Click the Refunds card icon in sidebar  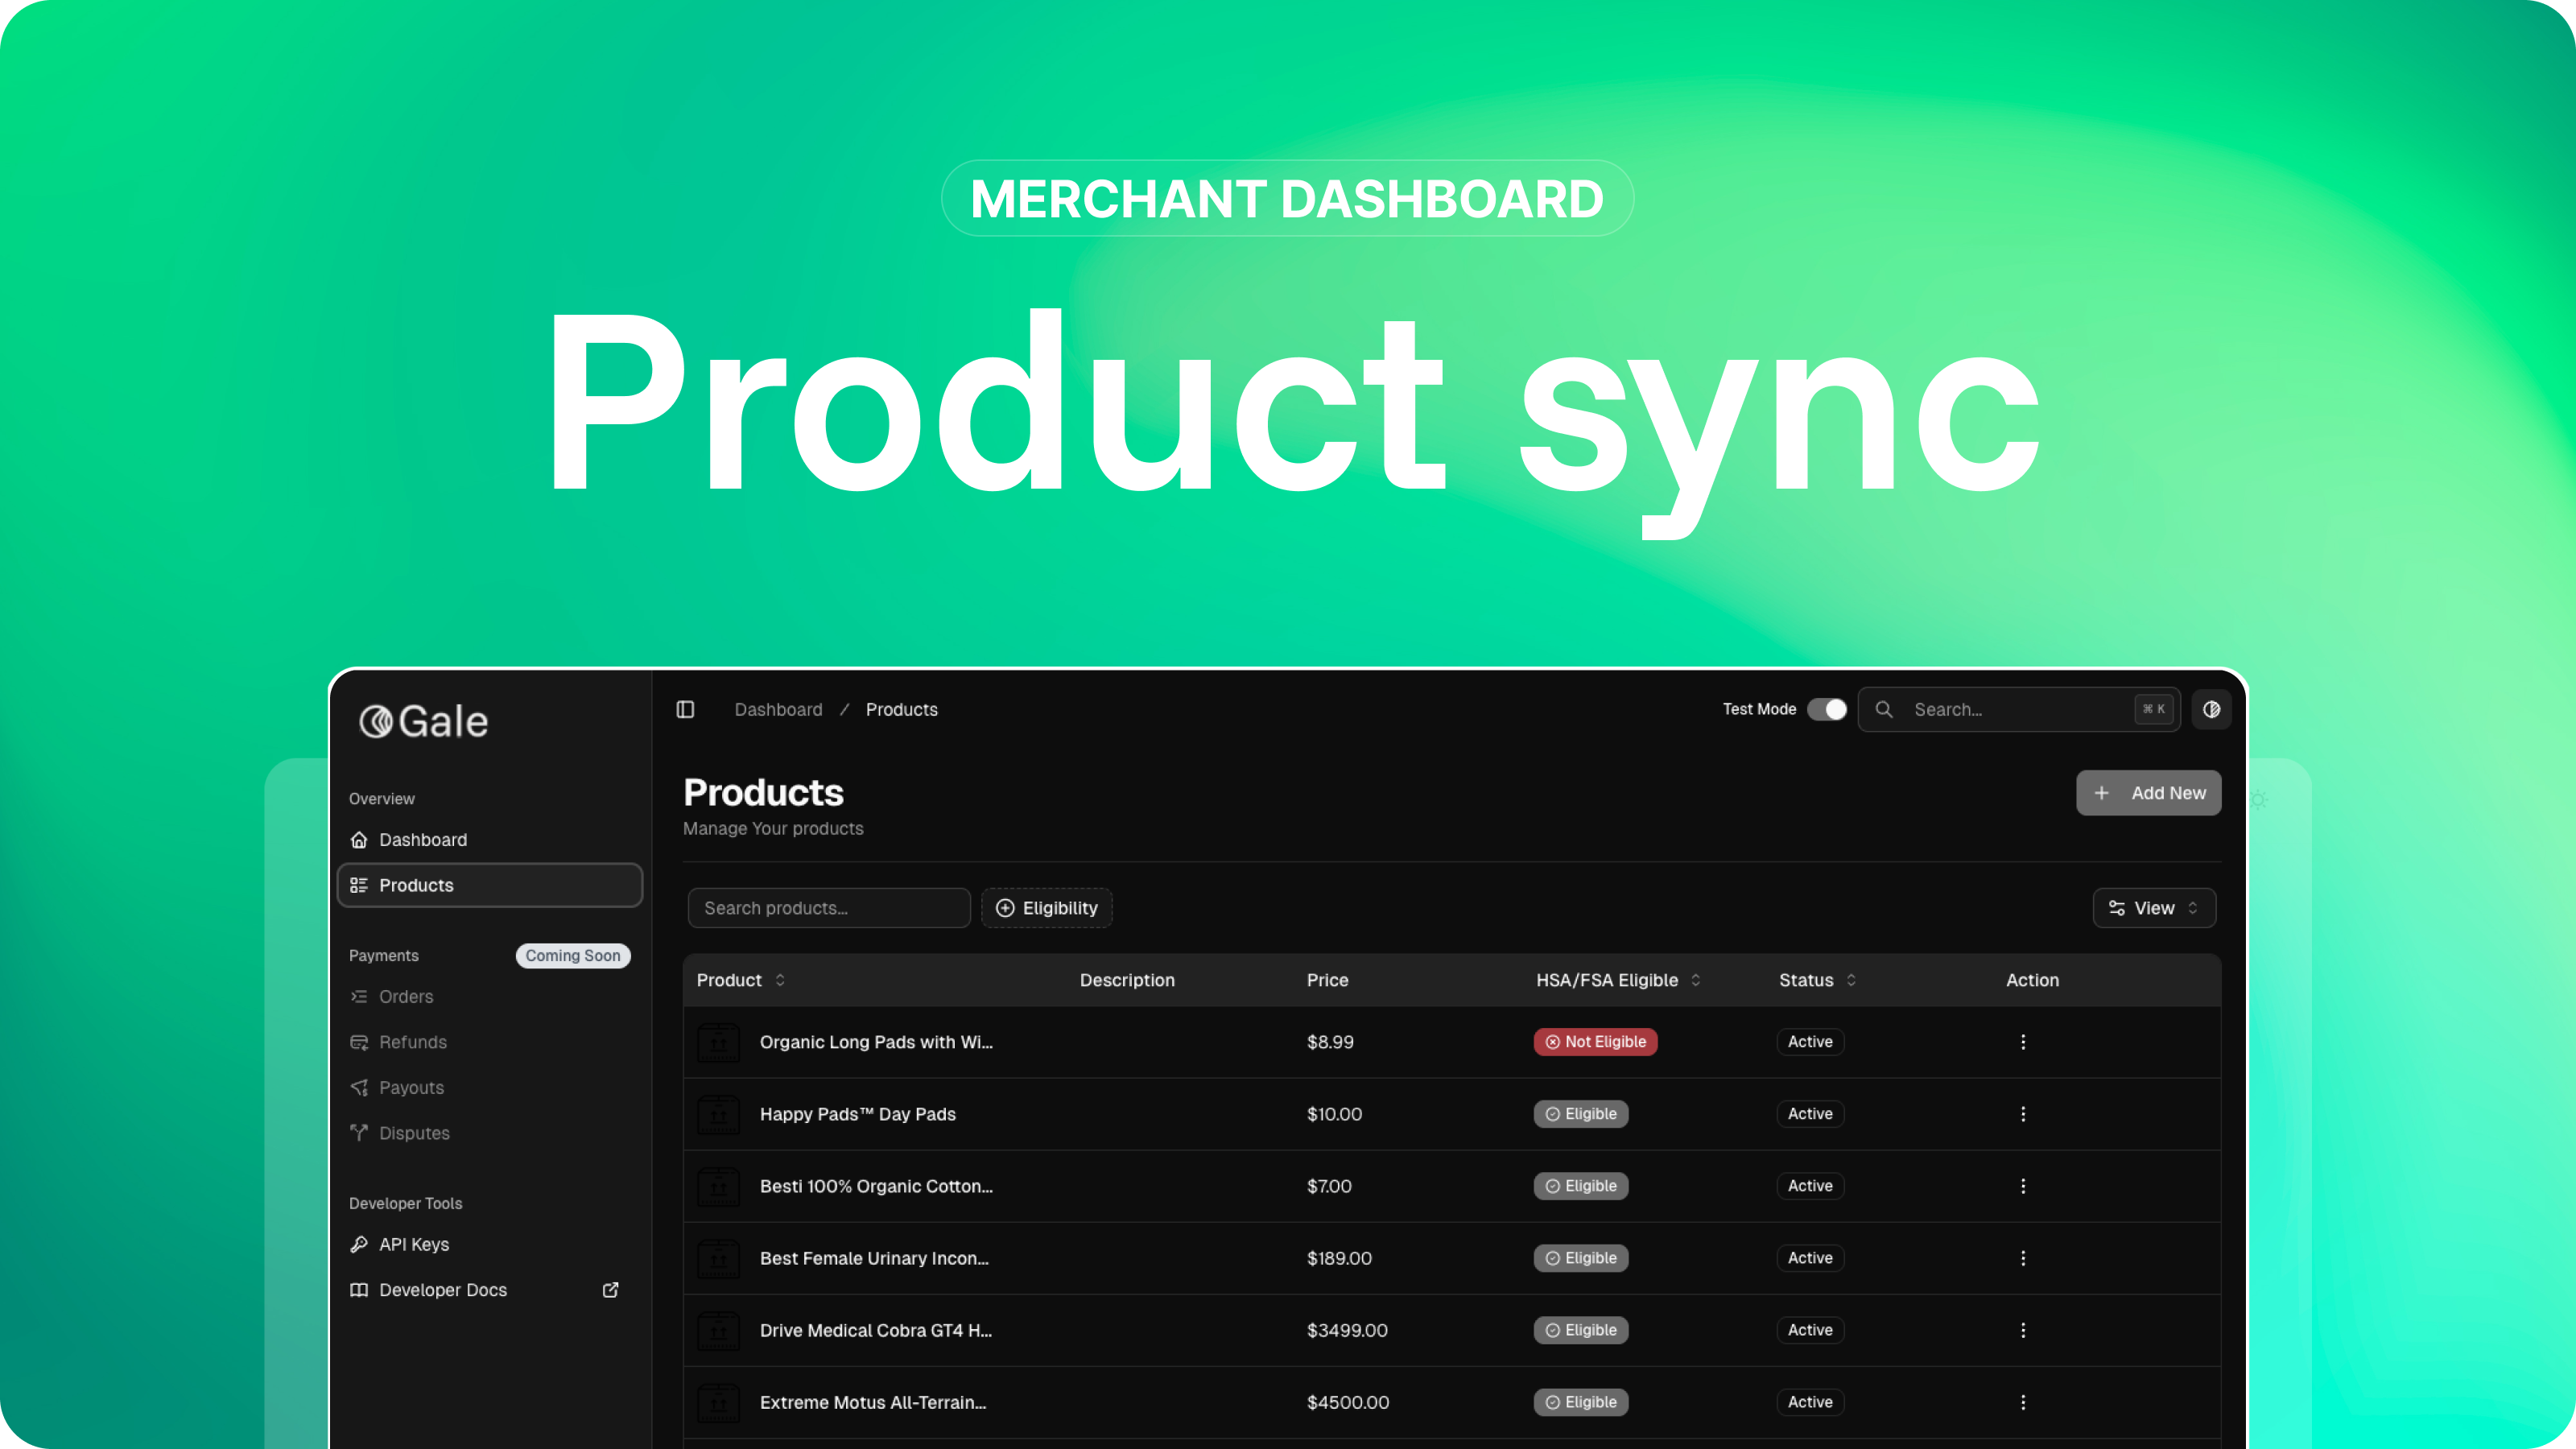coord(359,1042)
